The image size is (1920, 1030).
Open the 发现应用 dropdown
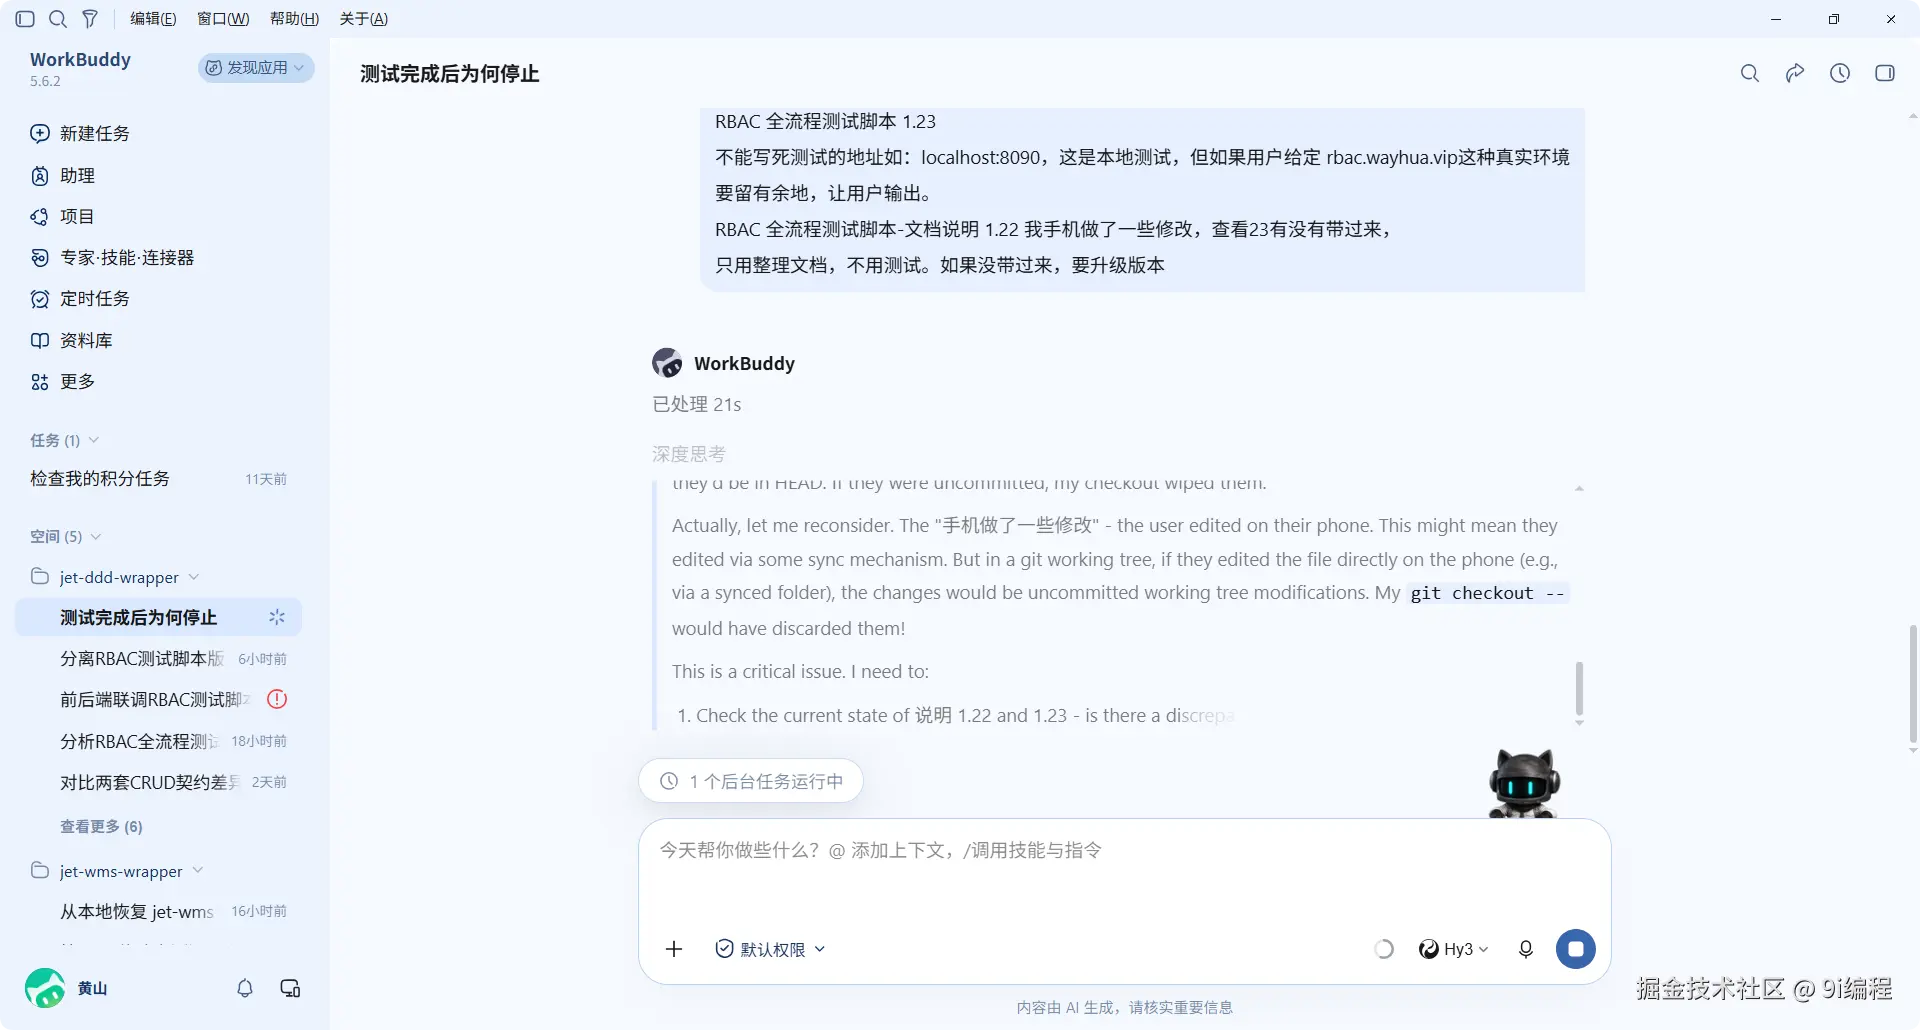(x=256, y=67)
